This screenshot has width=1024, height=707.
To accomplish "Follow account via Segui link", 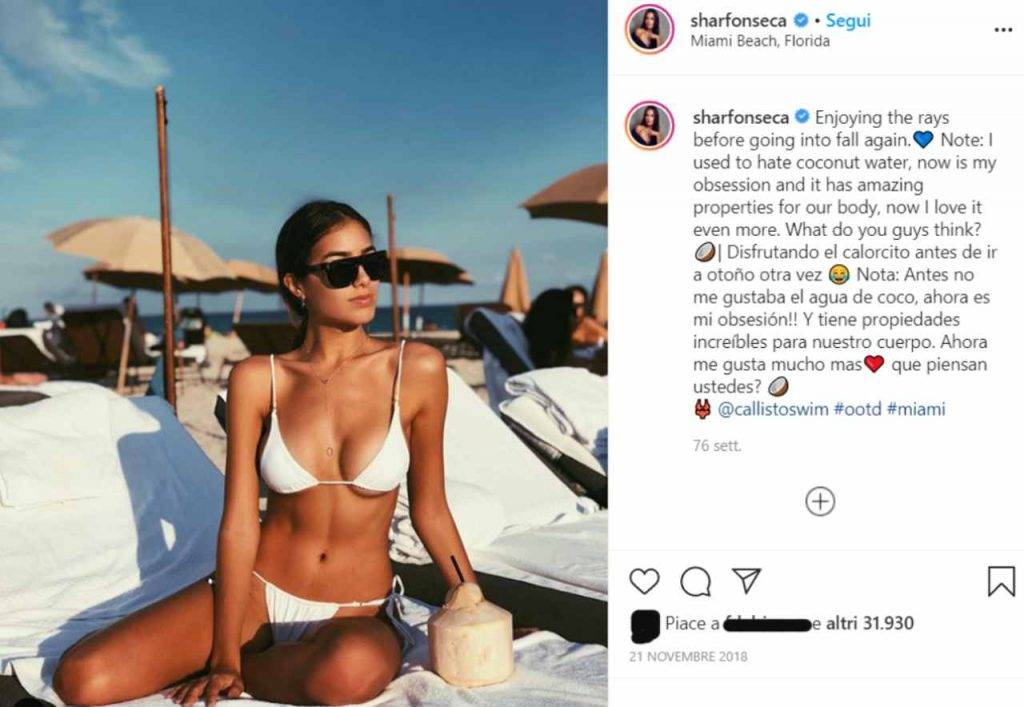I will point(848,21).
